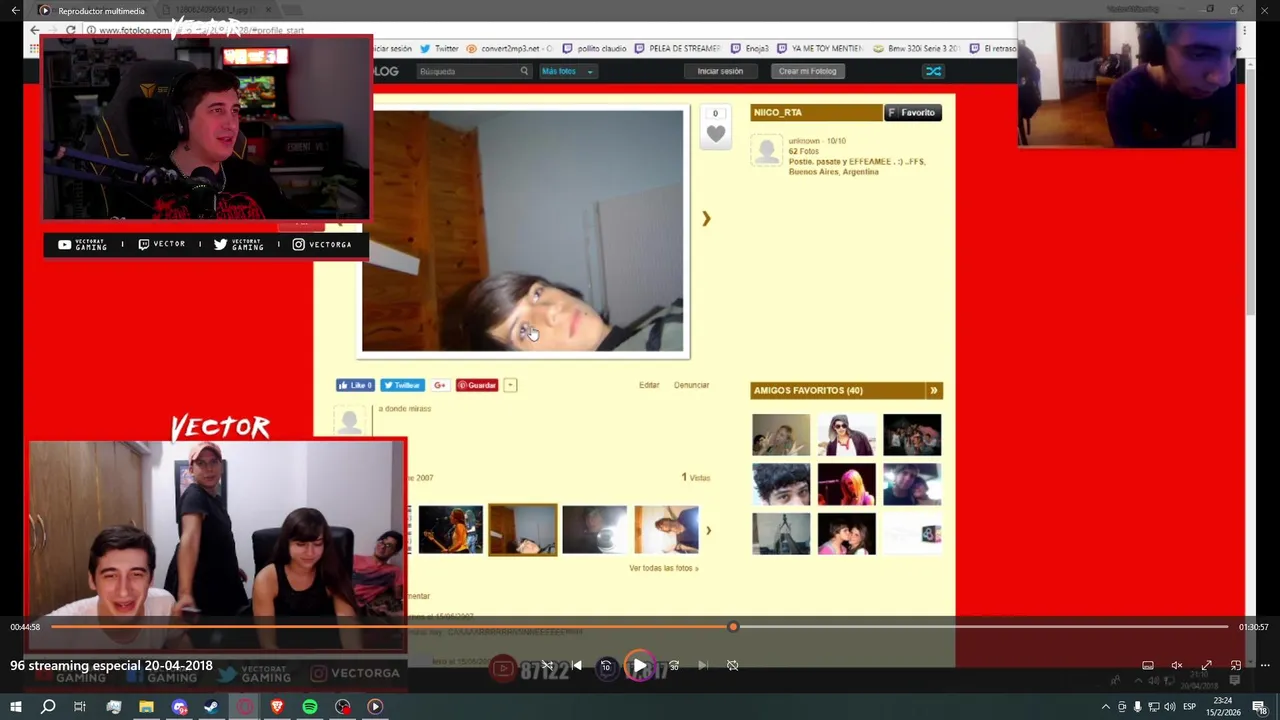Screen dimensions: 1280x720
Task: Click the microphone tray icon
Action: [1137, 707]
